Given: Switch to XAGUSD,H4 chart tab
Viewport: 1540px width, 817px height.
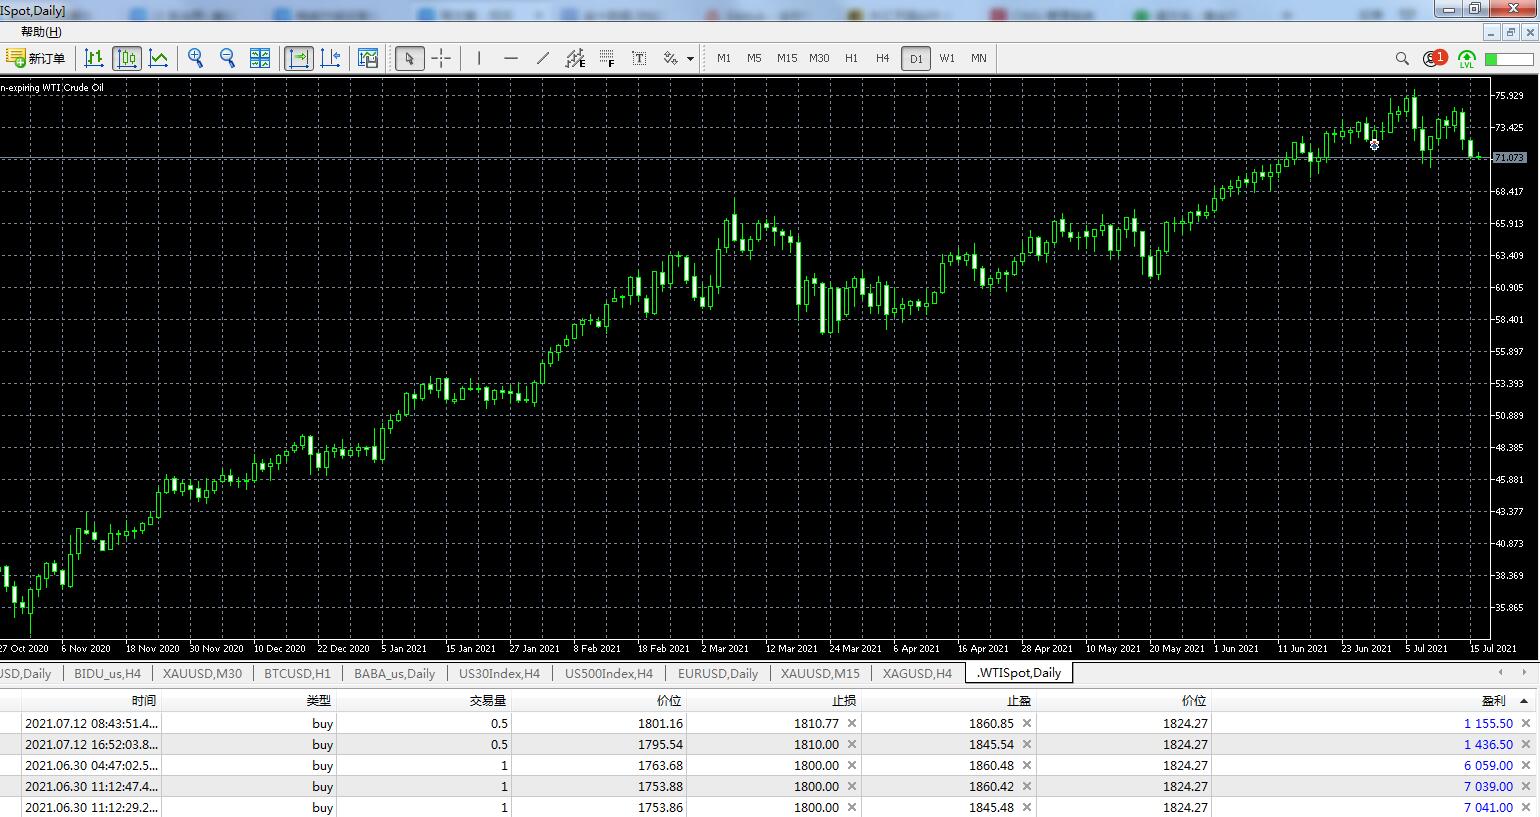Looking at the screenshot, I should point(917,673).
